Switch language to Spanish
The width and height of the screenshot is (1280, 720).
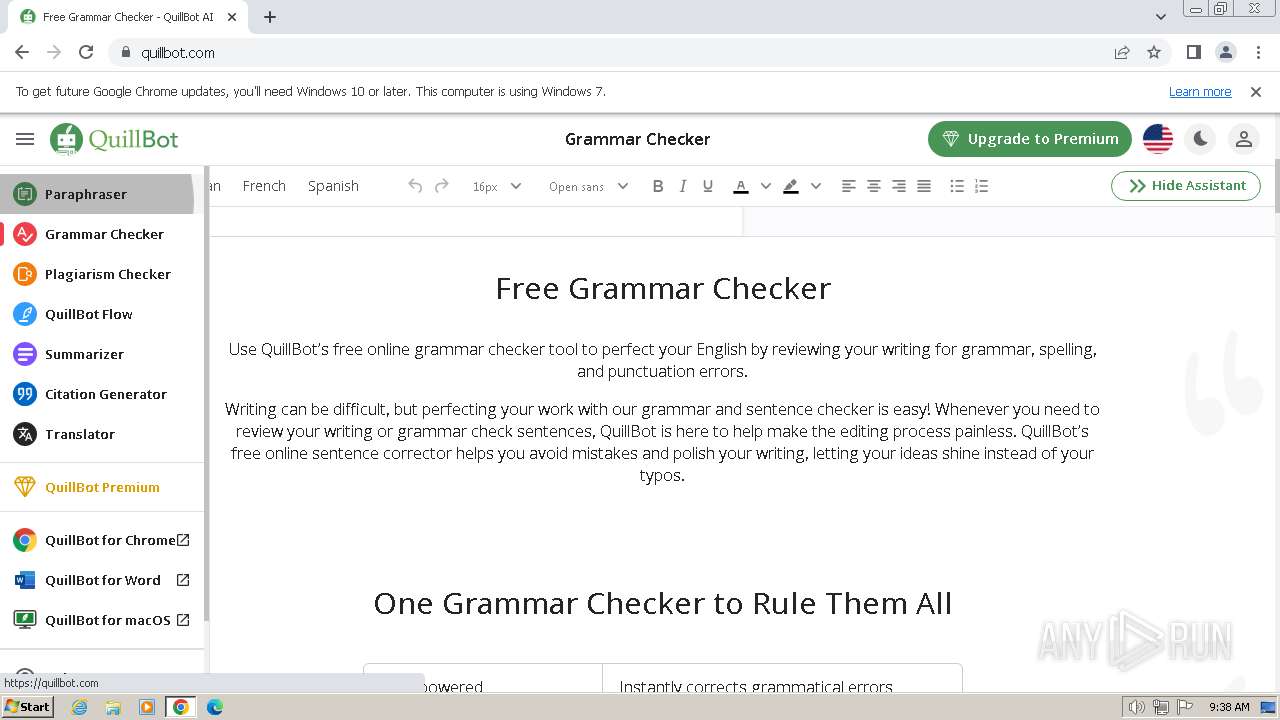[333, 186]
